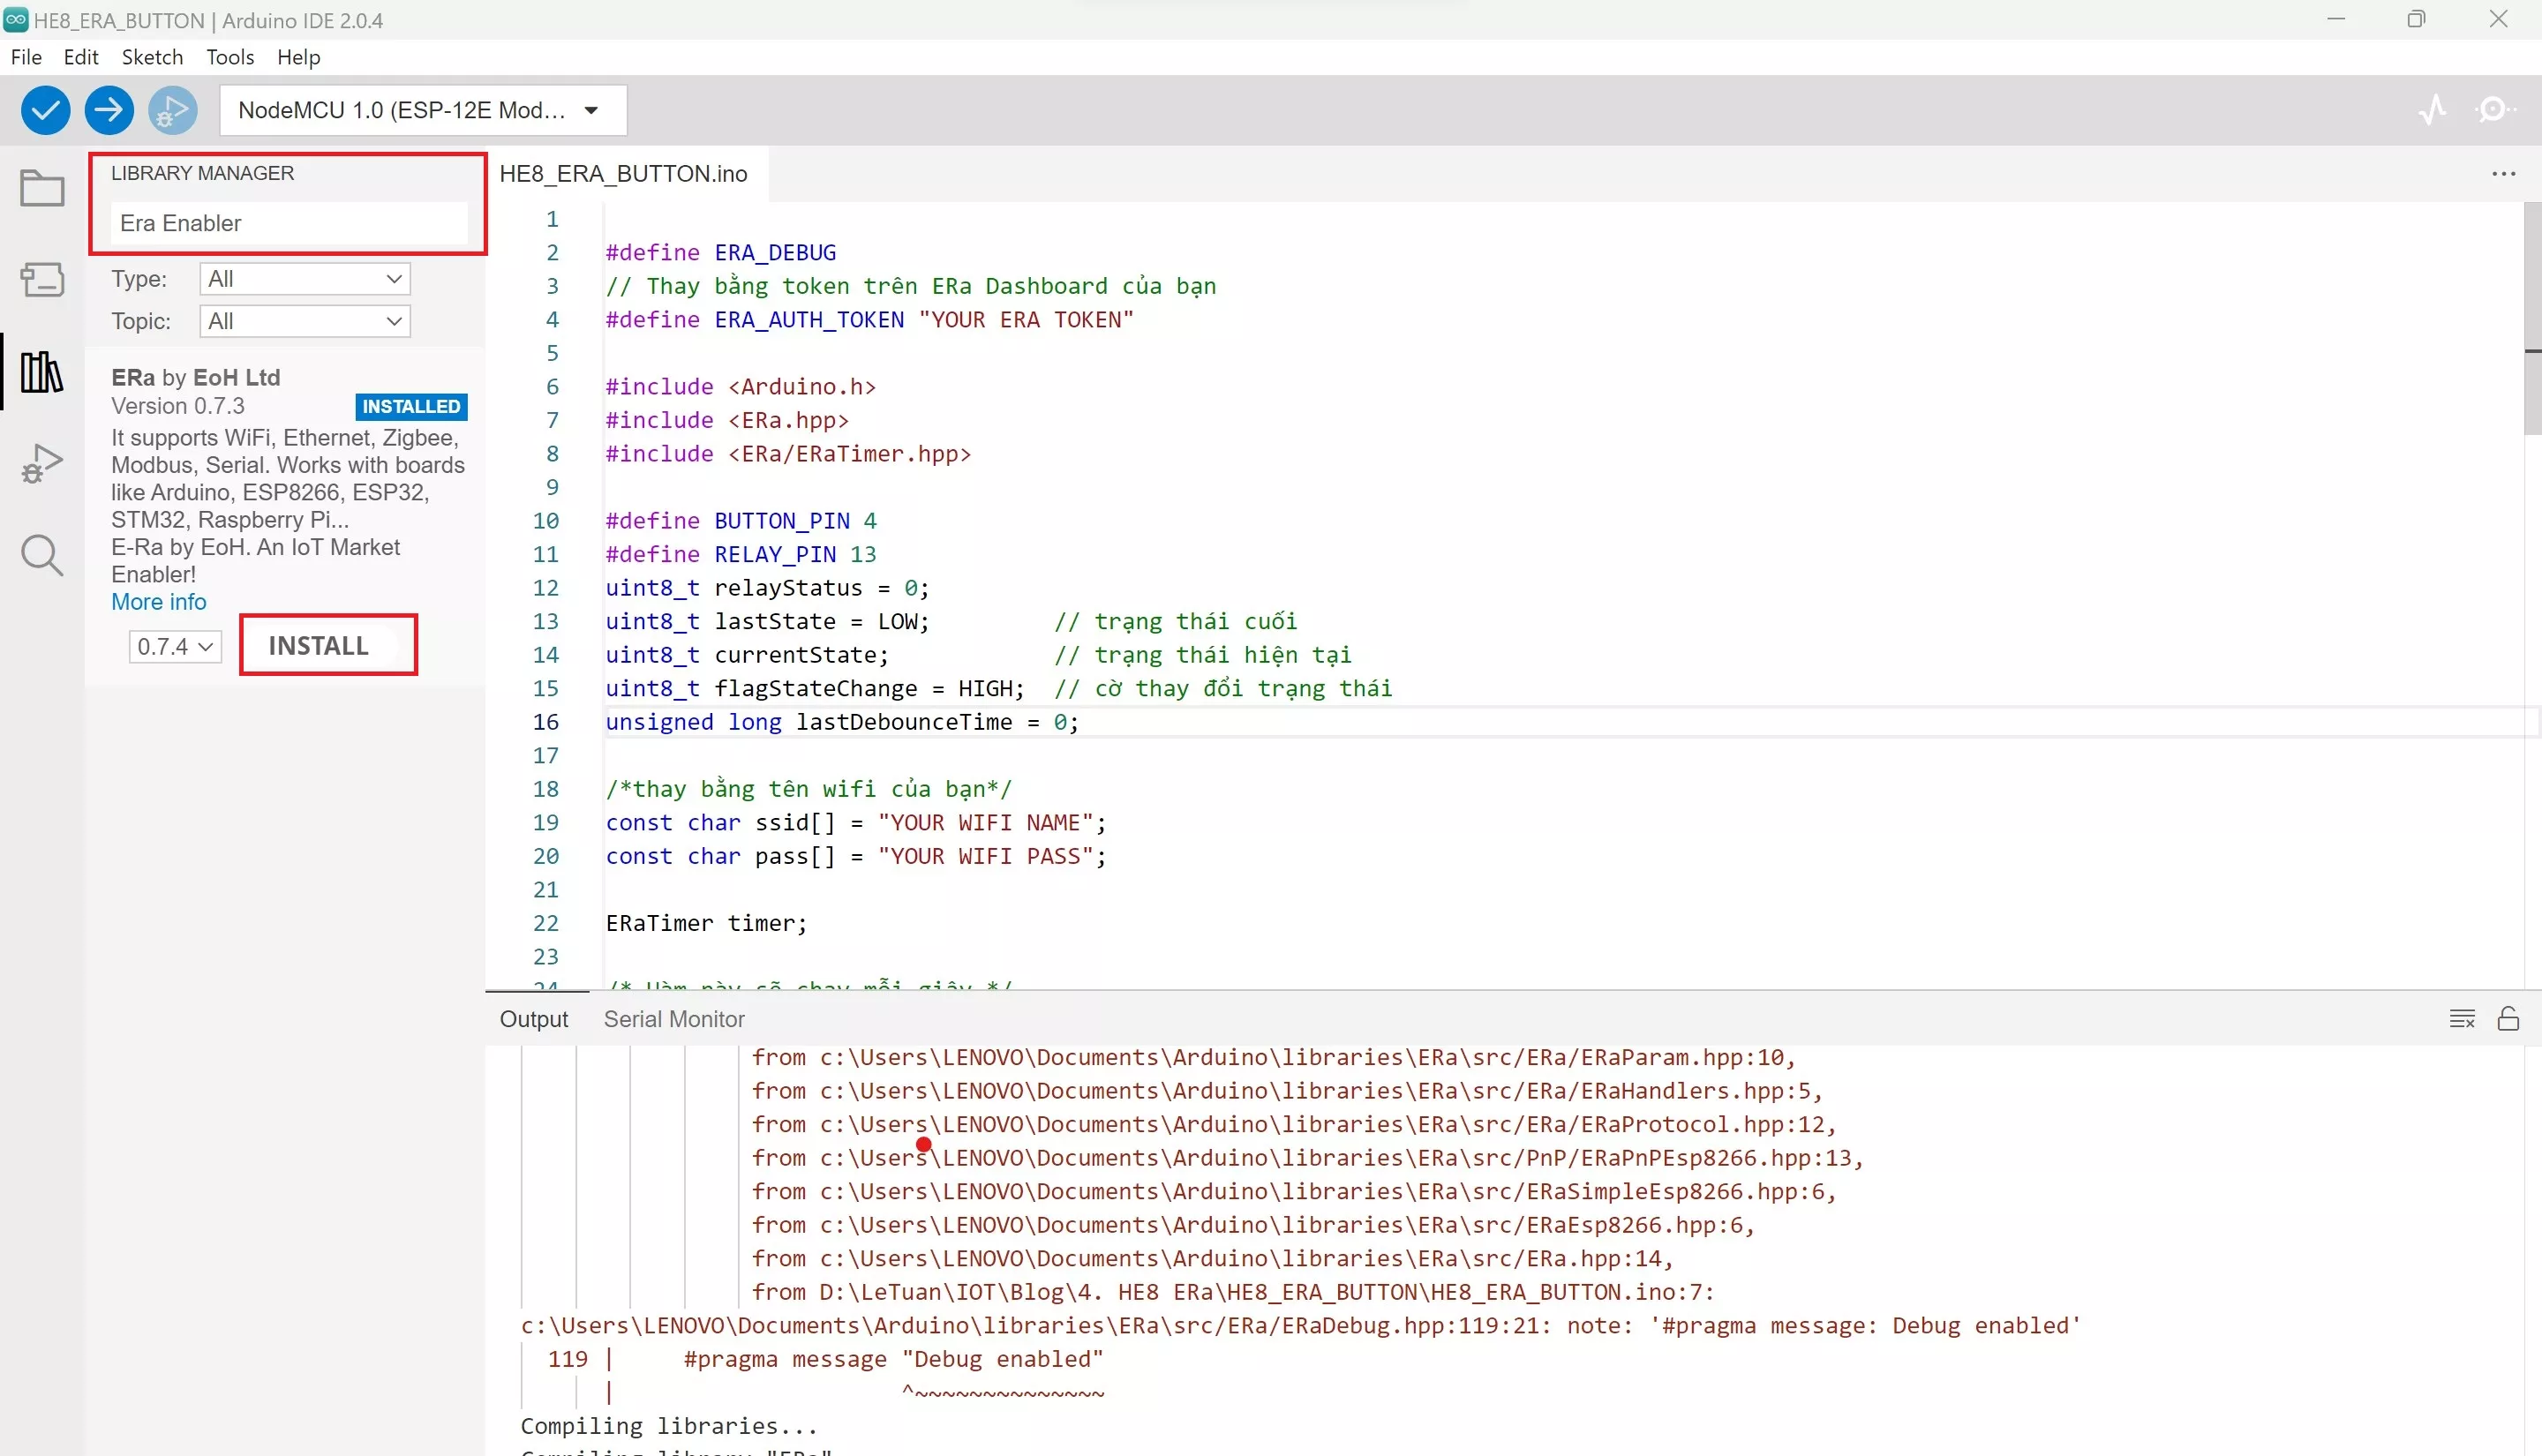Click the Compiling libraries... output line

point(669,1426)
